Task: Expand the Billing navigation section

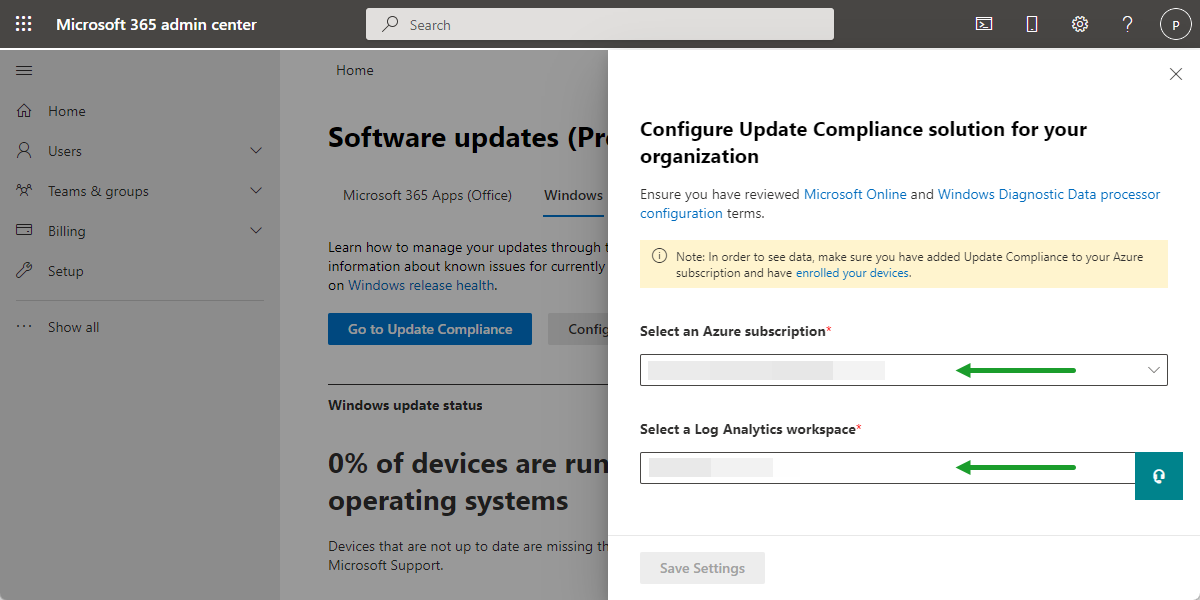Action: tap(65, 230)
